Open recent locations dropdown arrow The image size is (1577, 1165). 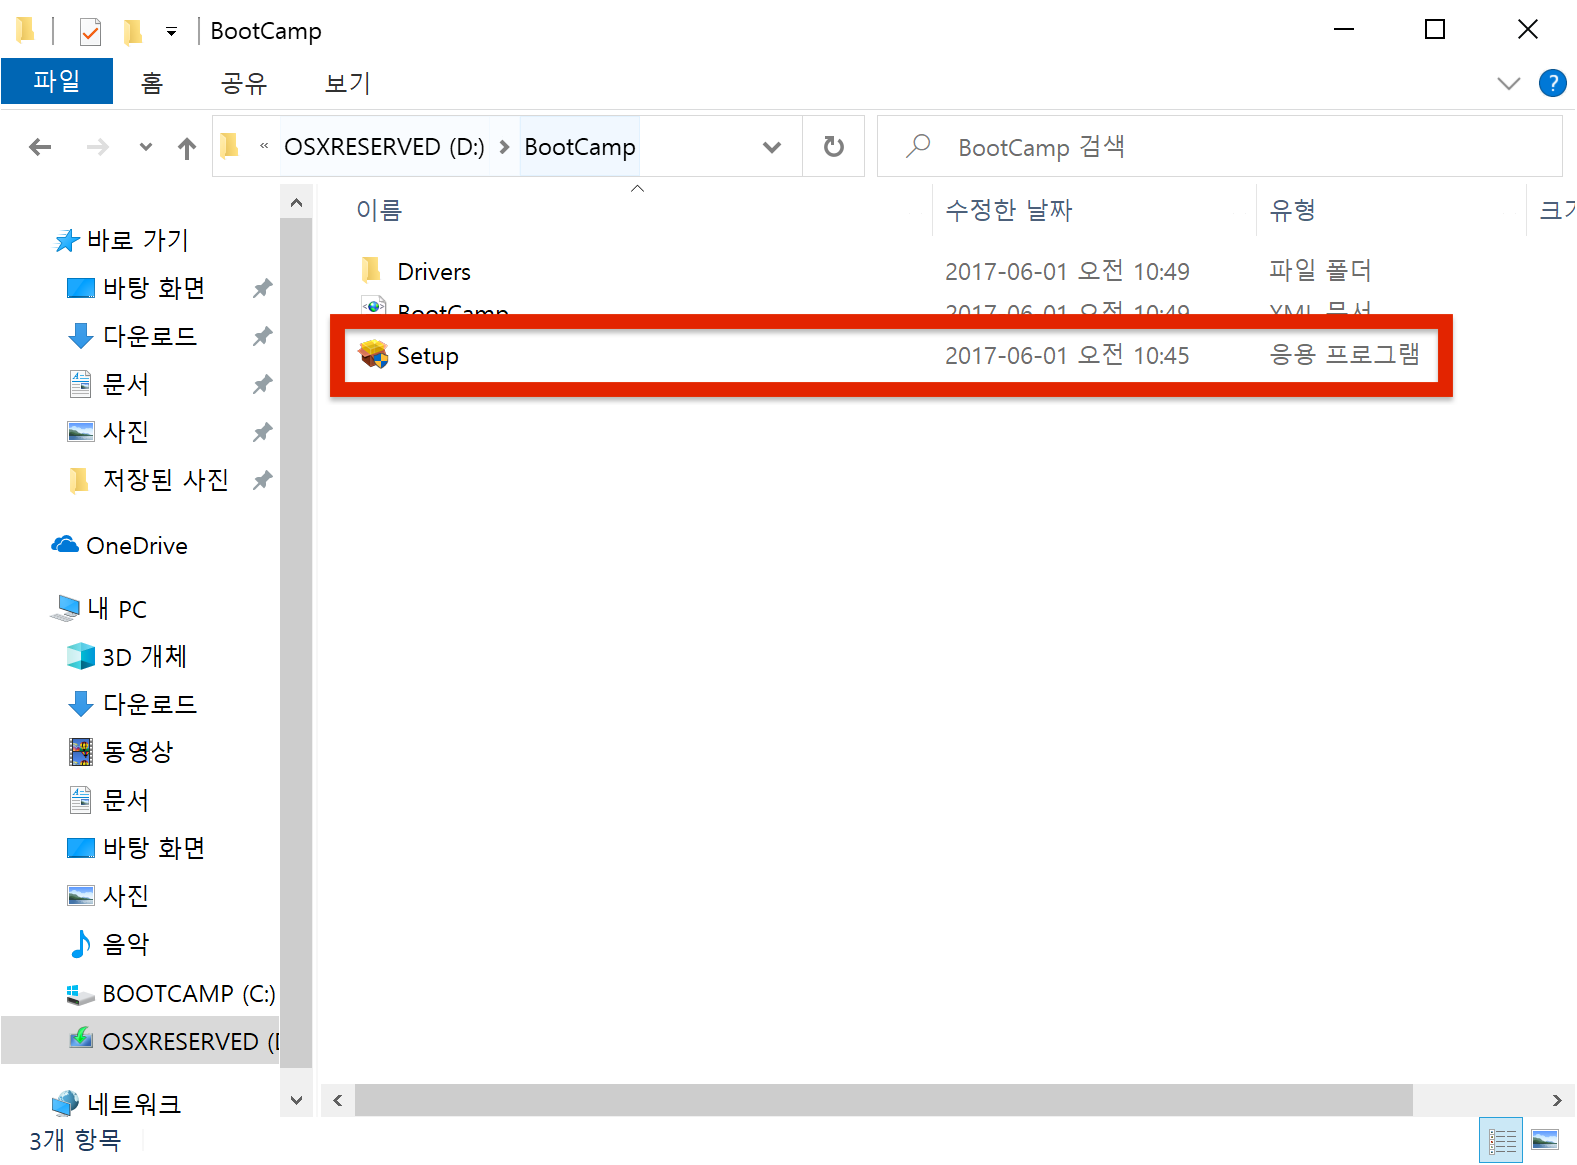tap(146, 147)
